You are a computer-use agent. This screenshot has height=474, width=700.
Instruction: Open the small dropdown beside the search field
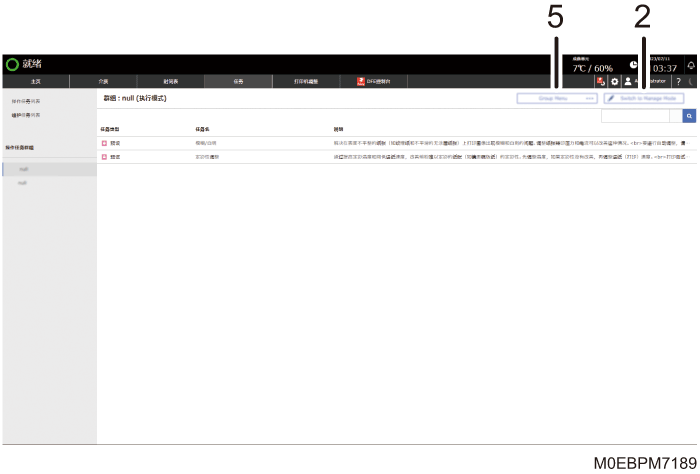point(676,116)
